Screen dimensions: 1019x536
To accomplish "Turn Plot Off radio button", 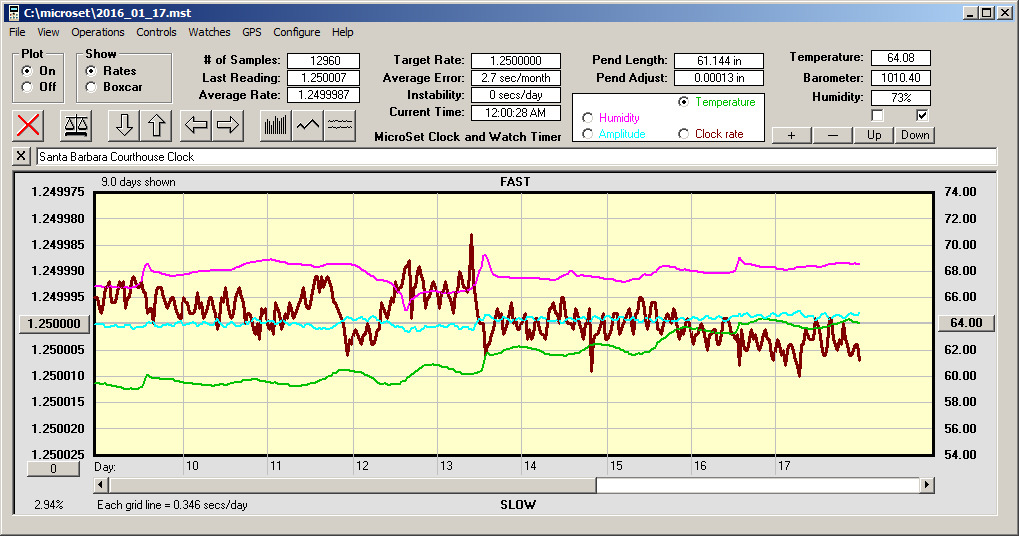I will coord(27,87).
